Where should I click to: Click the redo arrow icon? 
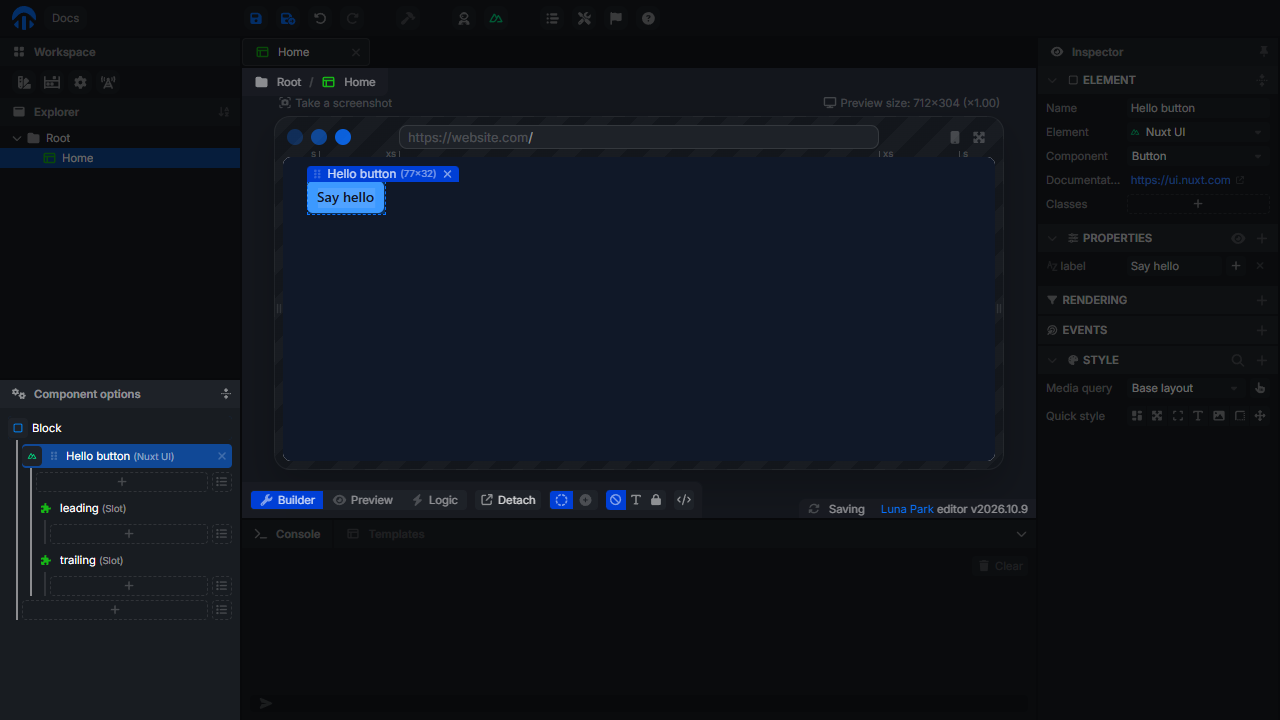pos(352,18)
